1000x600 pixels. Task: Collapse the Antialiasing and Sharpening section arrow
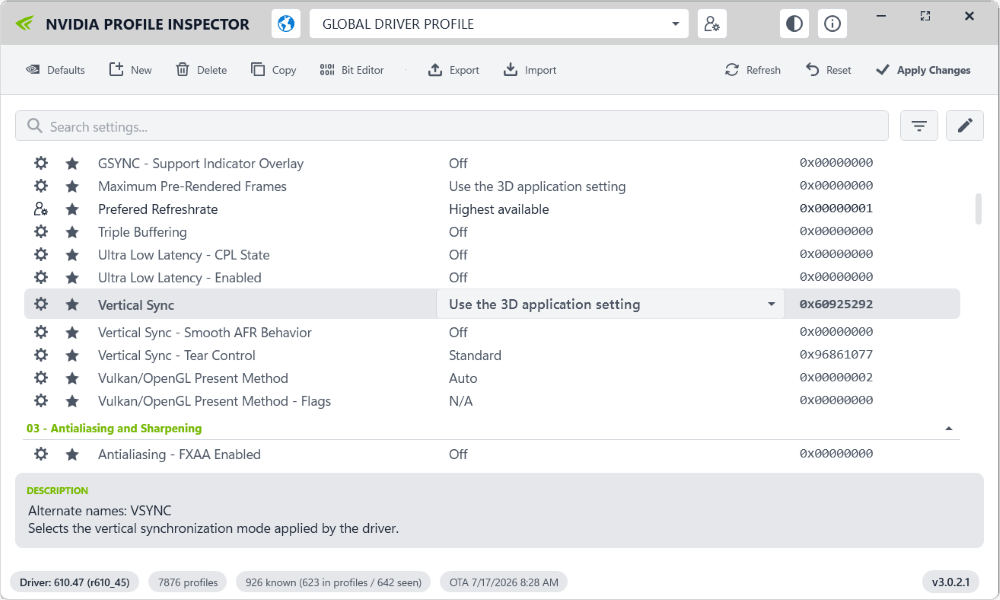point(948,428)
